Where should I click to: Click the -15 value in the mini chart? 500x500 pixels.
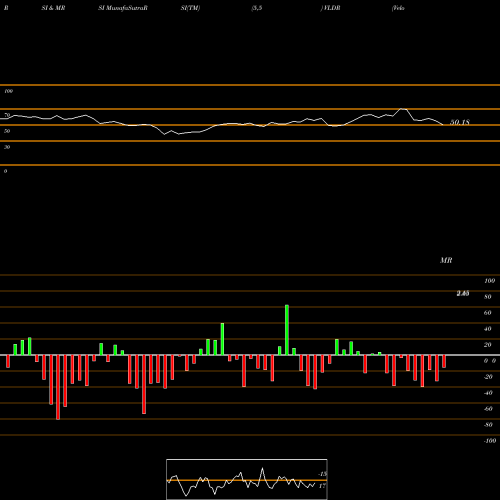(x=322, y=474)
